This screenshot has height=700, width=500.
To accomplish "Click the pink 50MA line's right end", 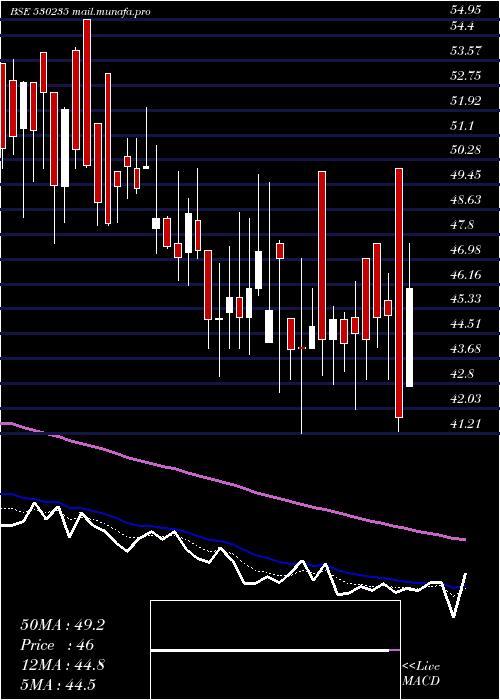I will 463,539.
